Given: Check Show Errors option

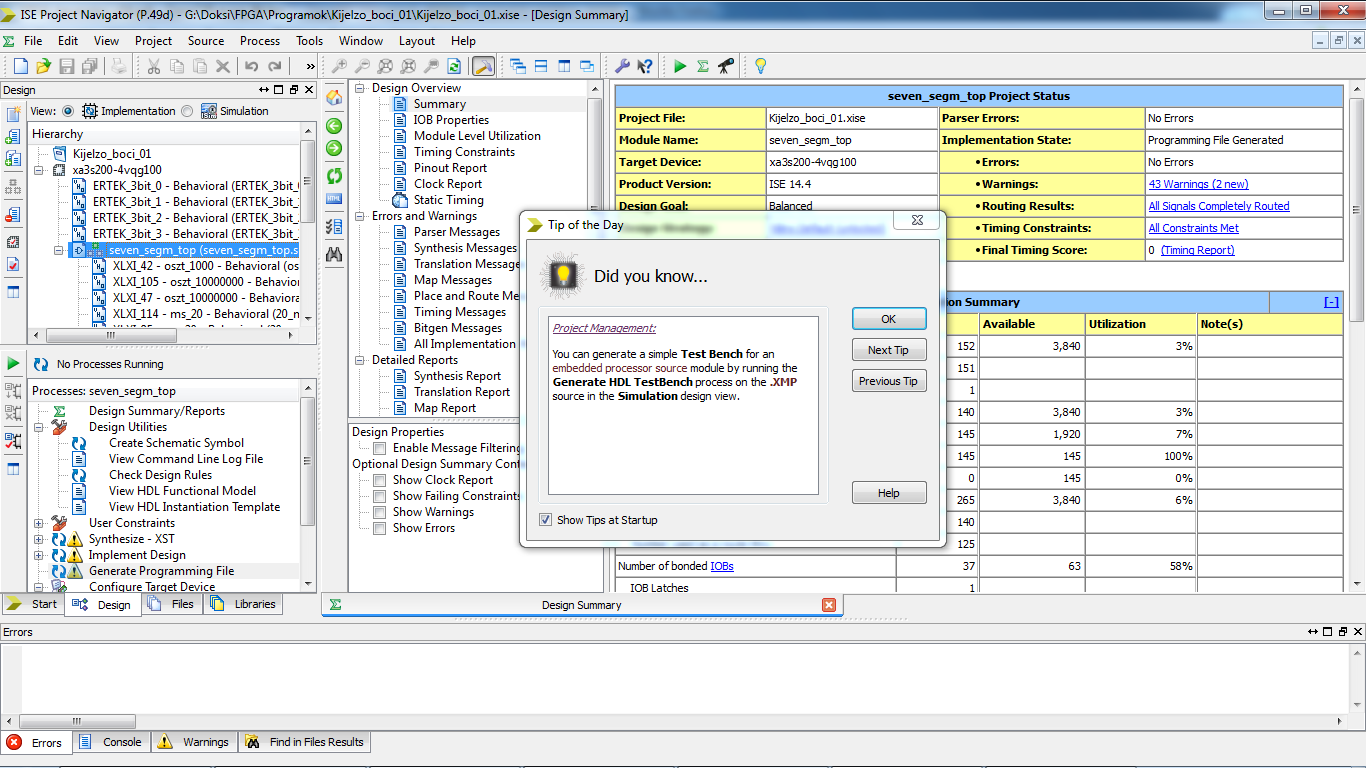Looking at the screenshot, I should tap(379, 528).
